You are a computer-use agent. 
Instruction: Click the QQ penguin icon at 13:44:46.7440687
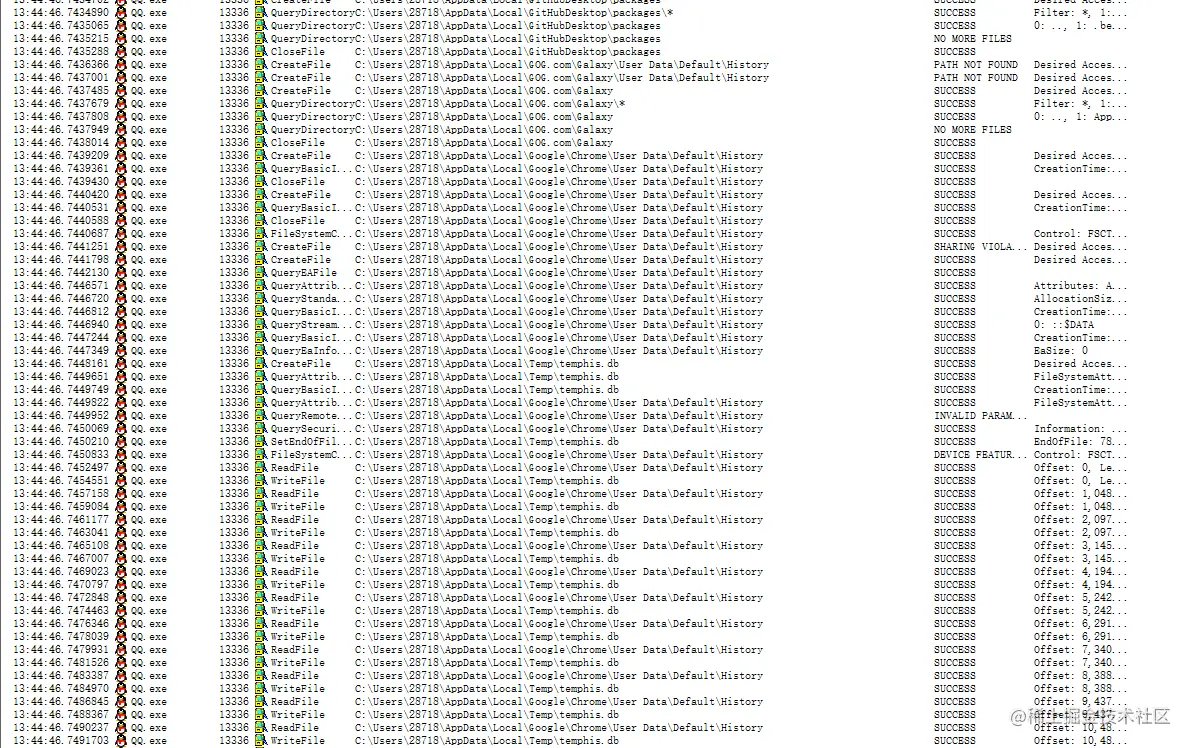coord(121,234)
